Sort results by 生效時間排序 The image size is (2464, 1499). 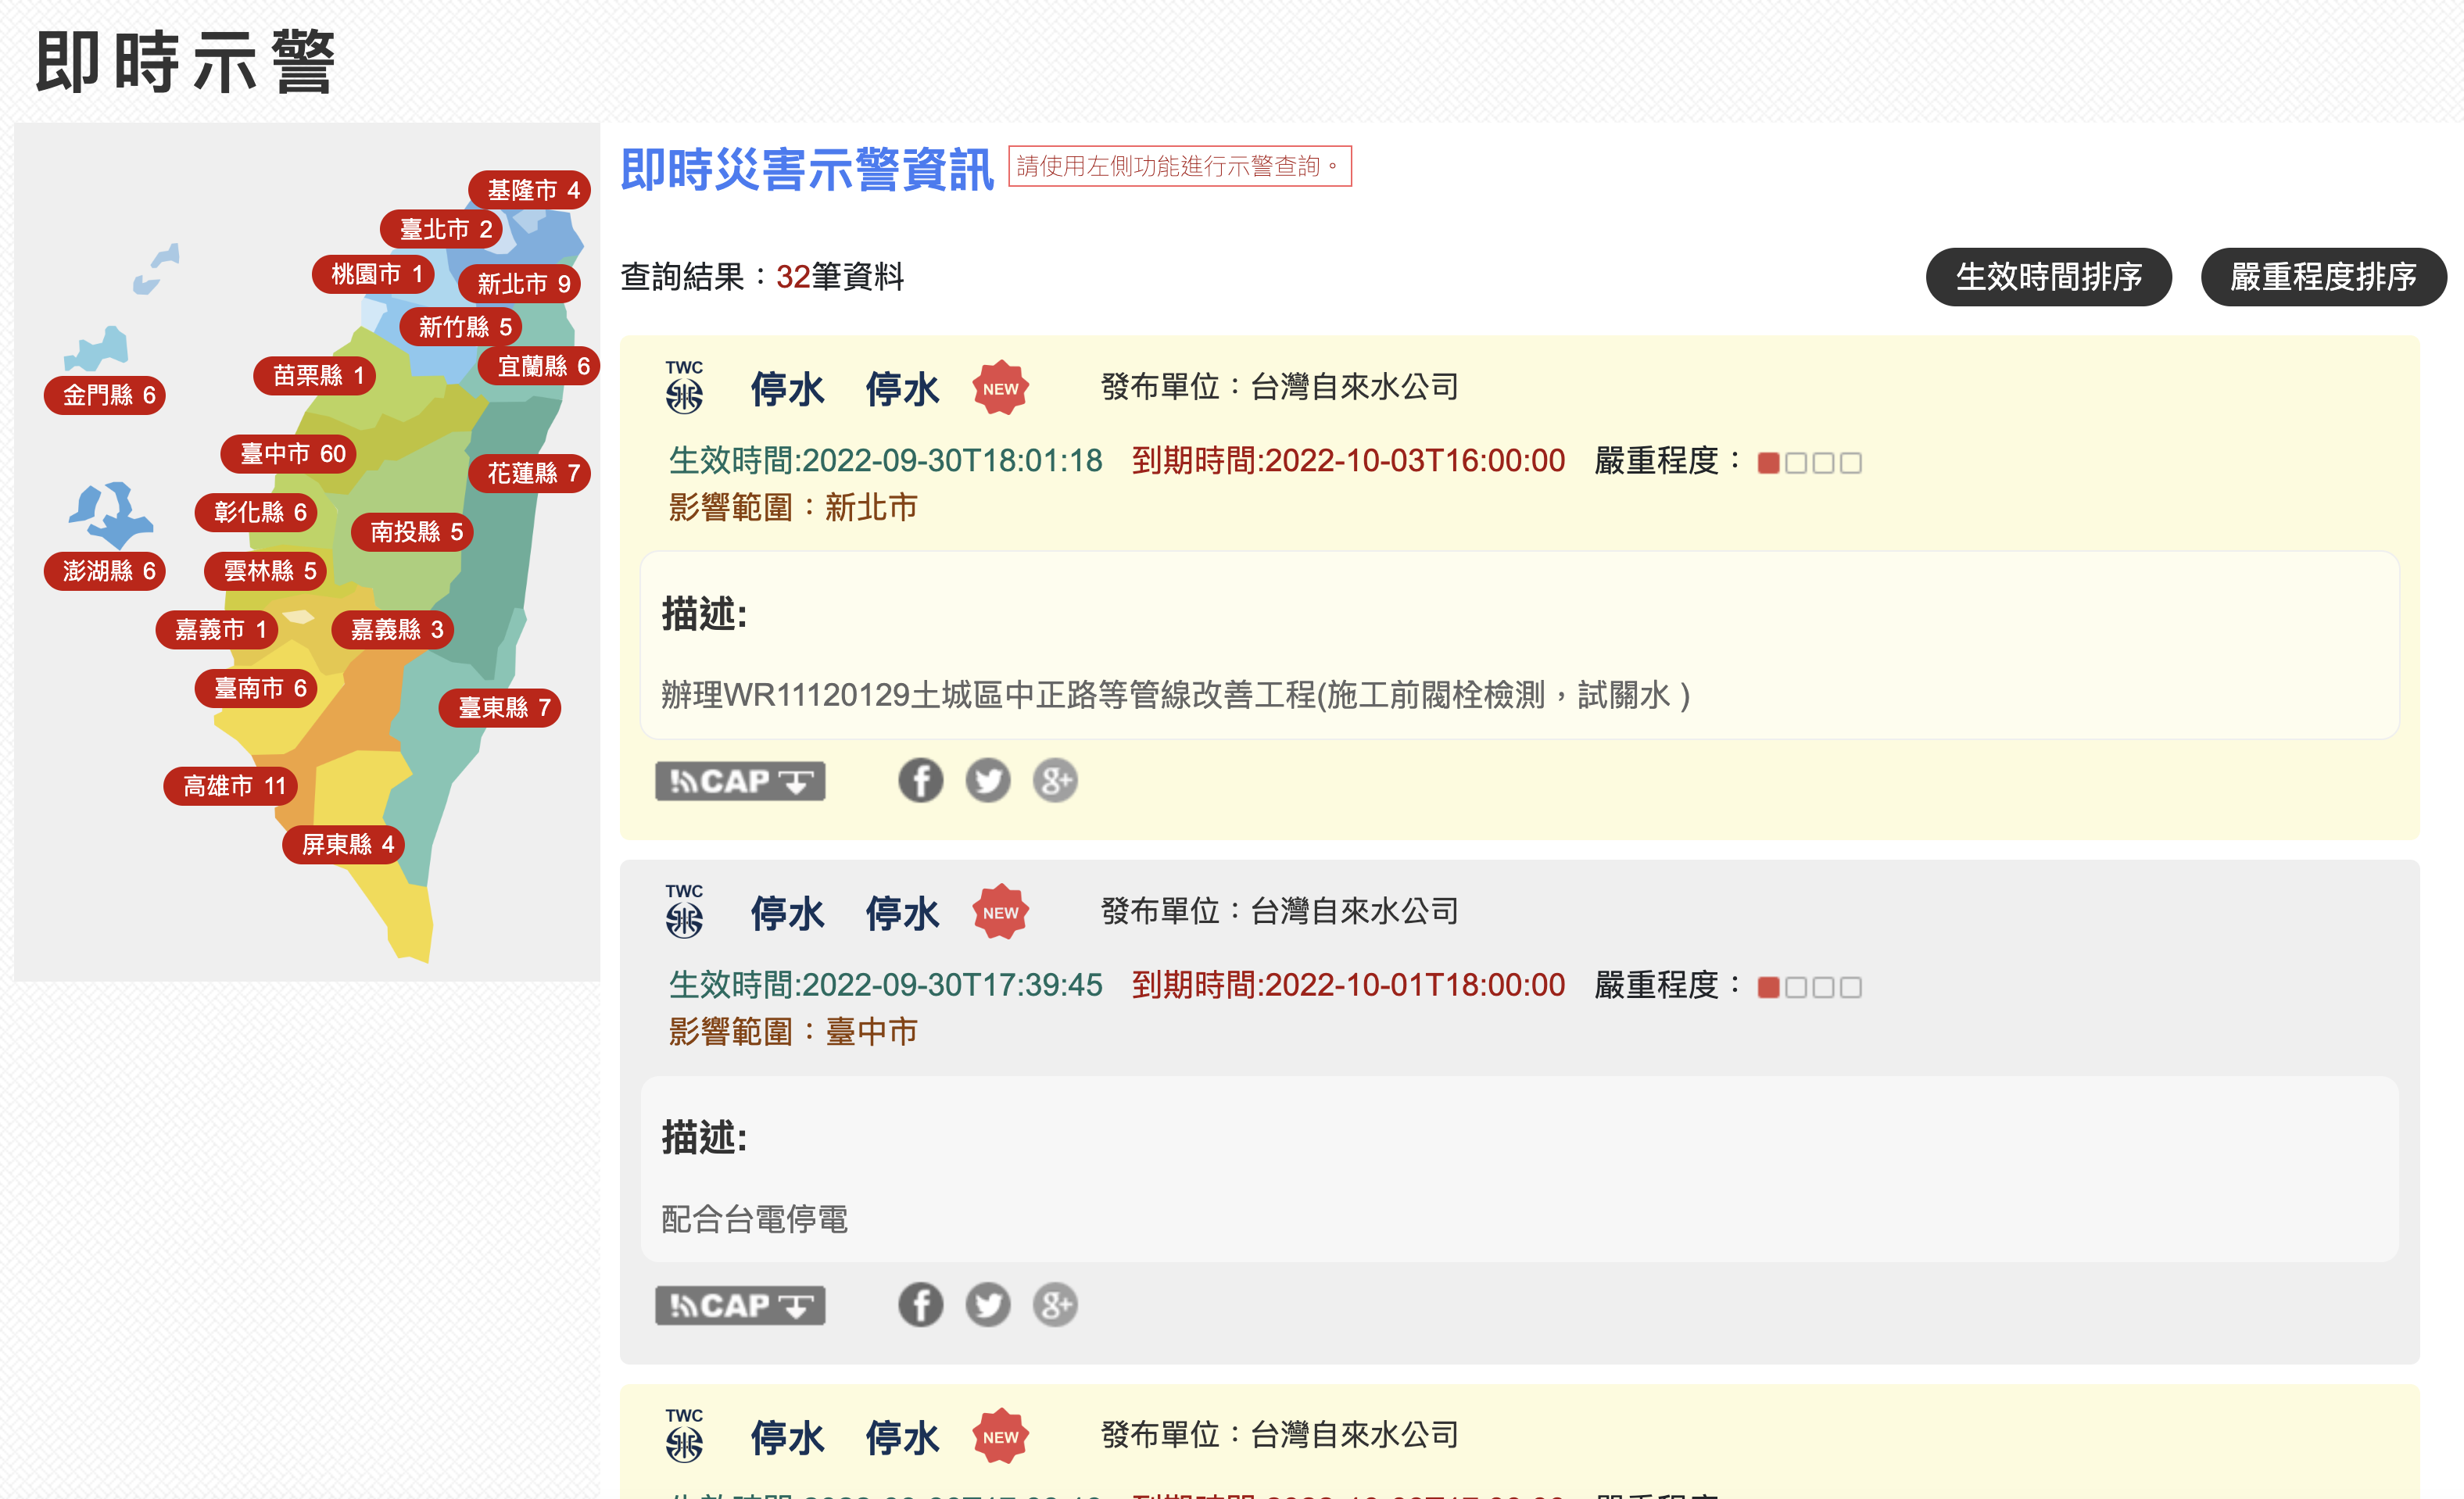(2048, 277)
